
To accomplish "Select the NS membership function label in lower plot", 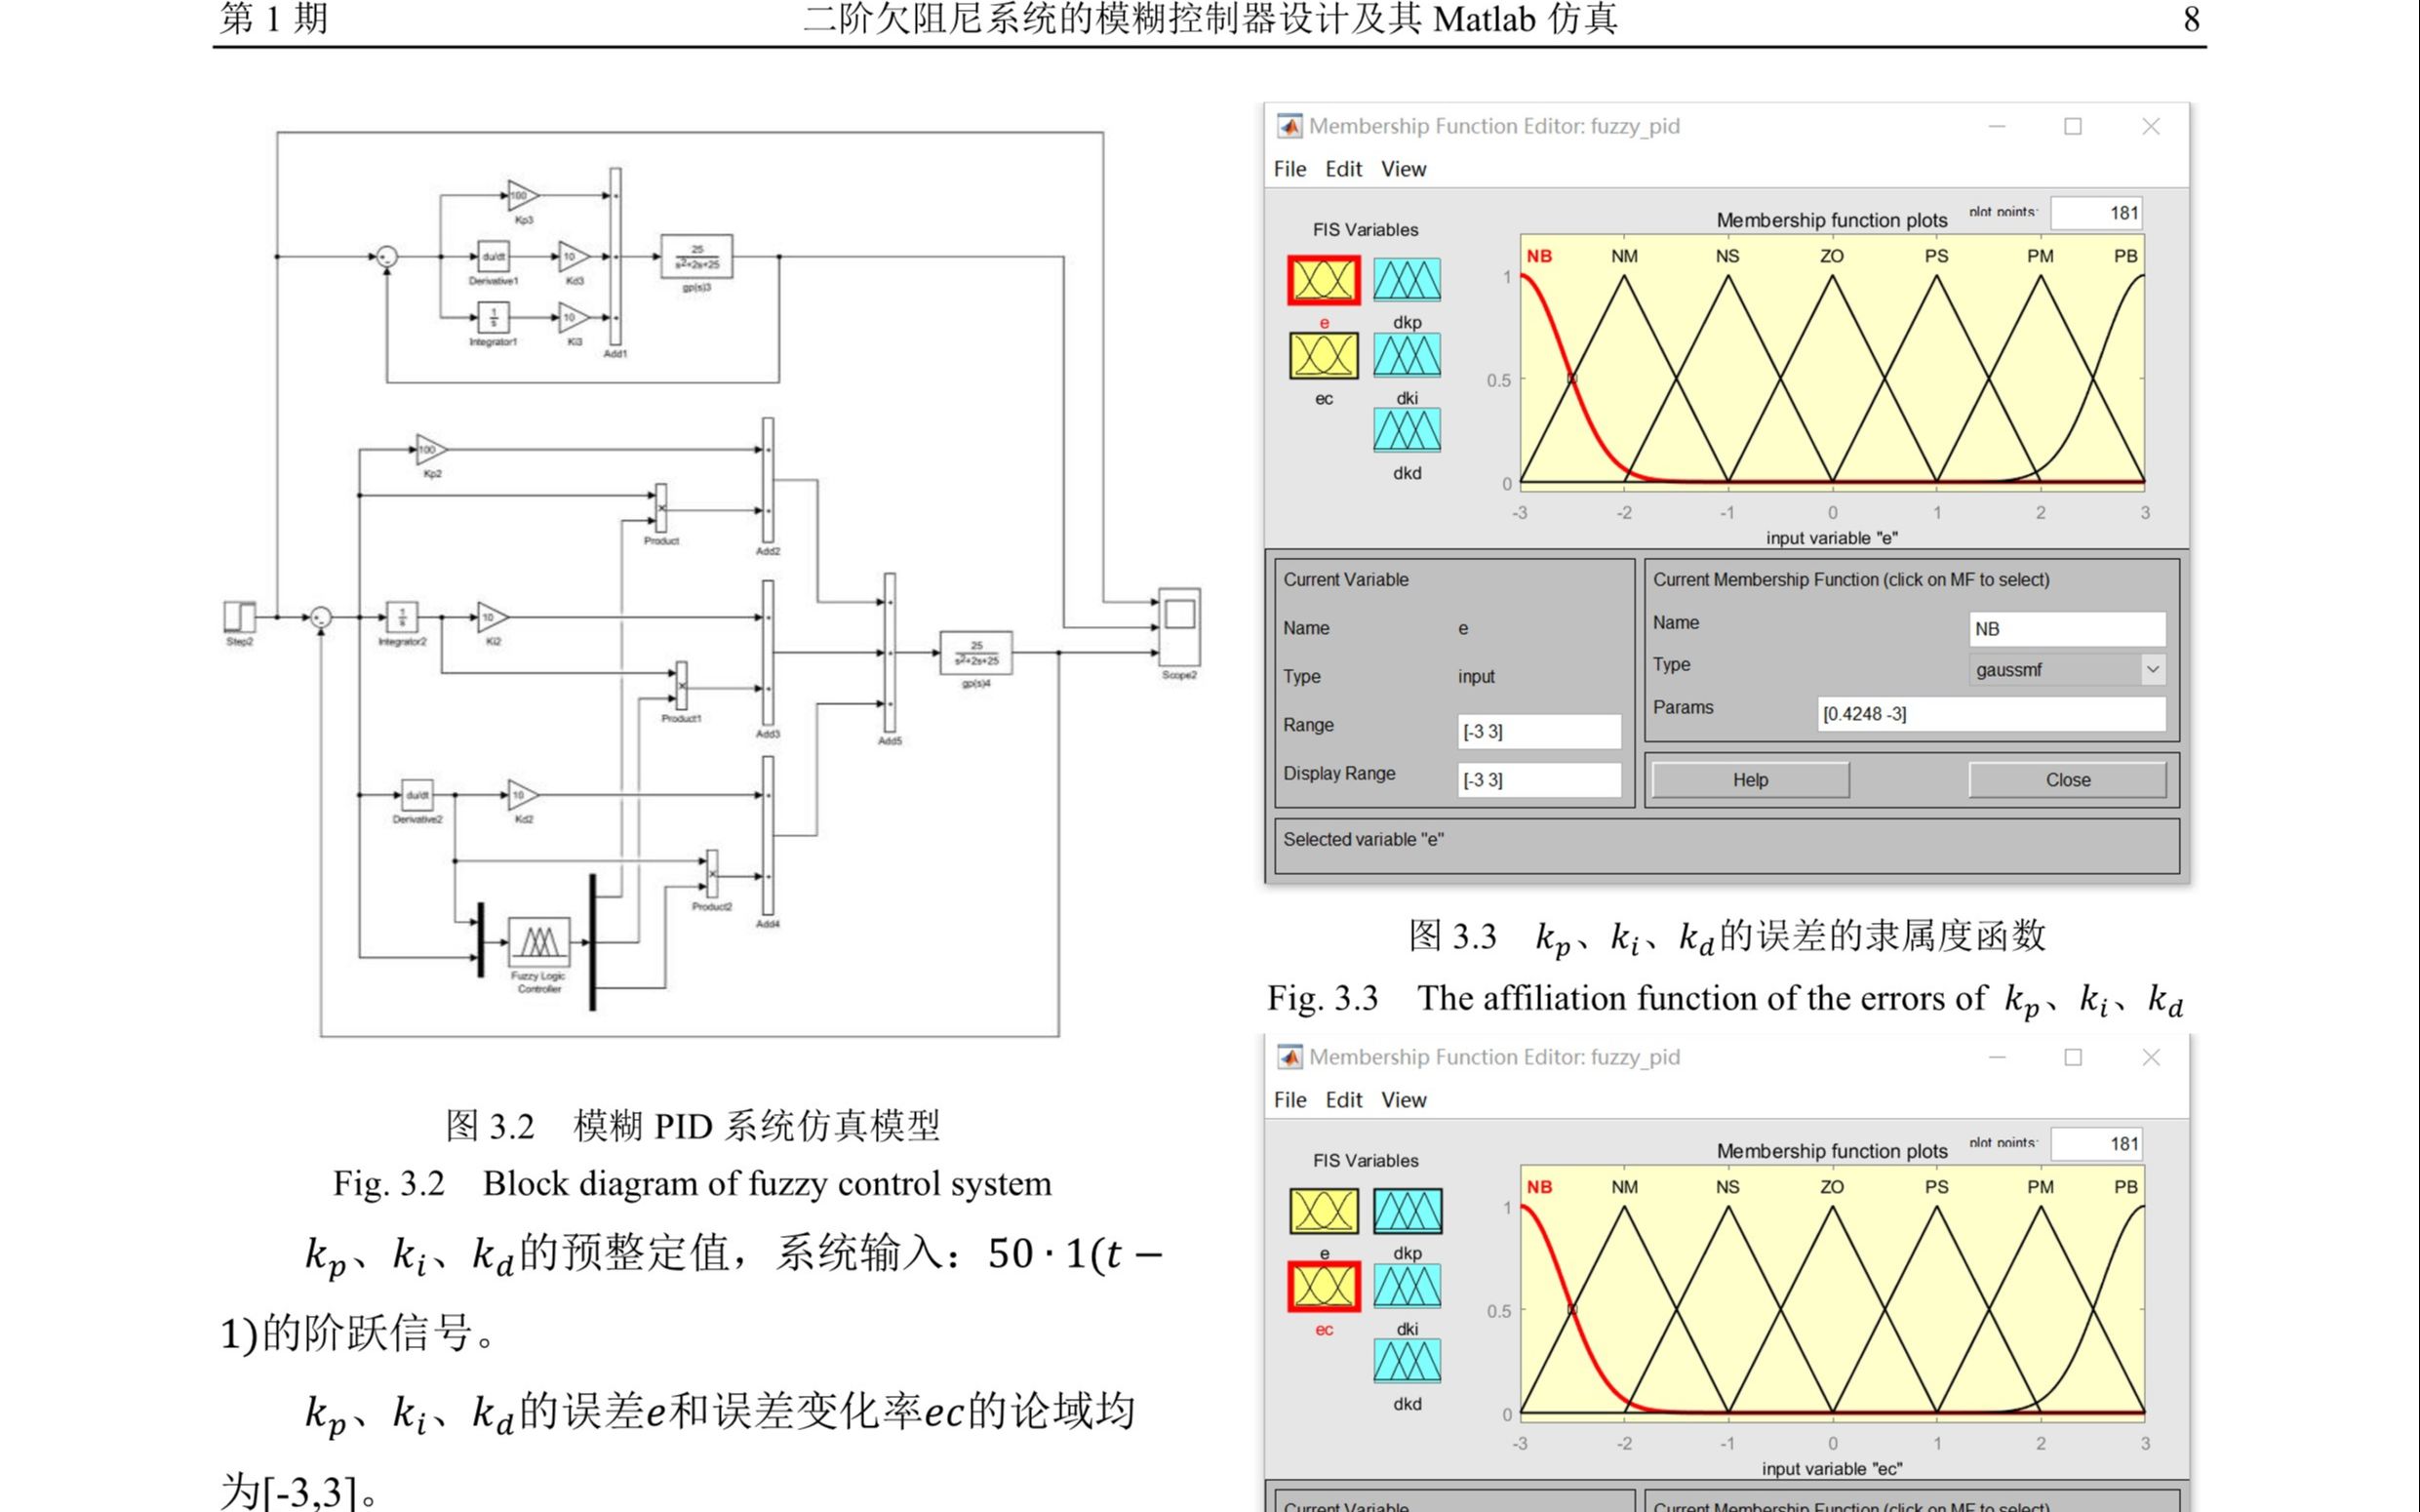I will pyautogui.click(x=1727, y=1187).
